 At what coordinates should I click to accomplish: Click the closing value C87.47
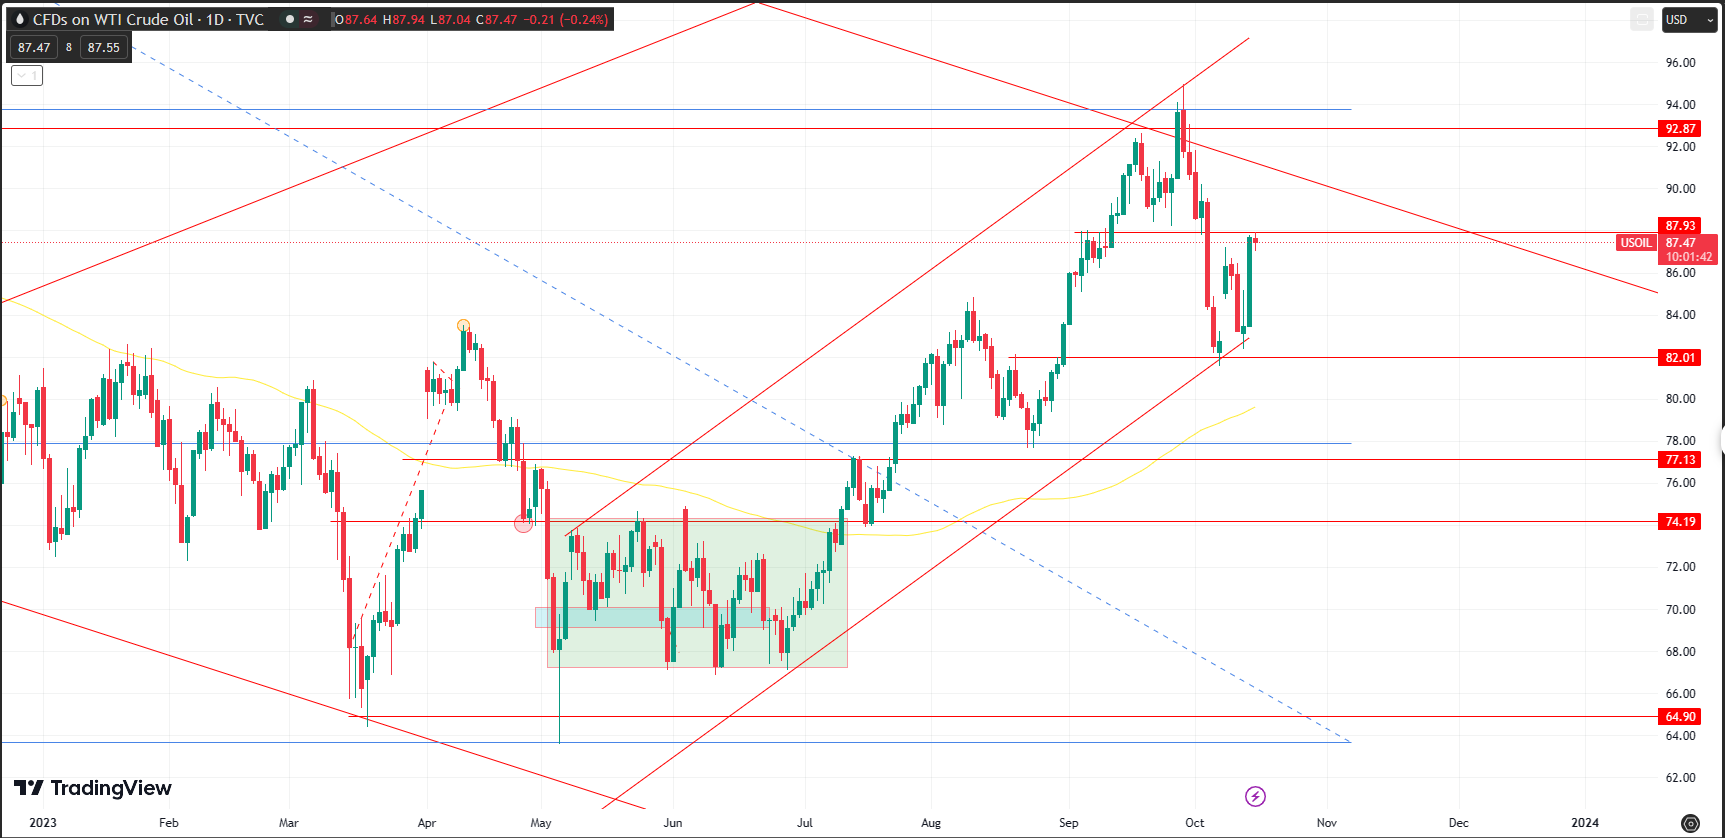497,19
